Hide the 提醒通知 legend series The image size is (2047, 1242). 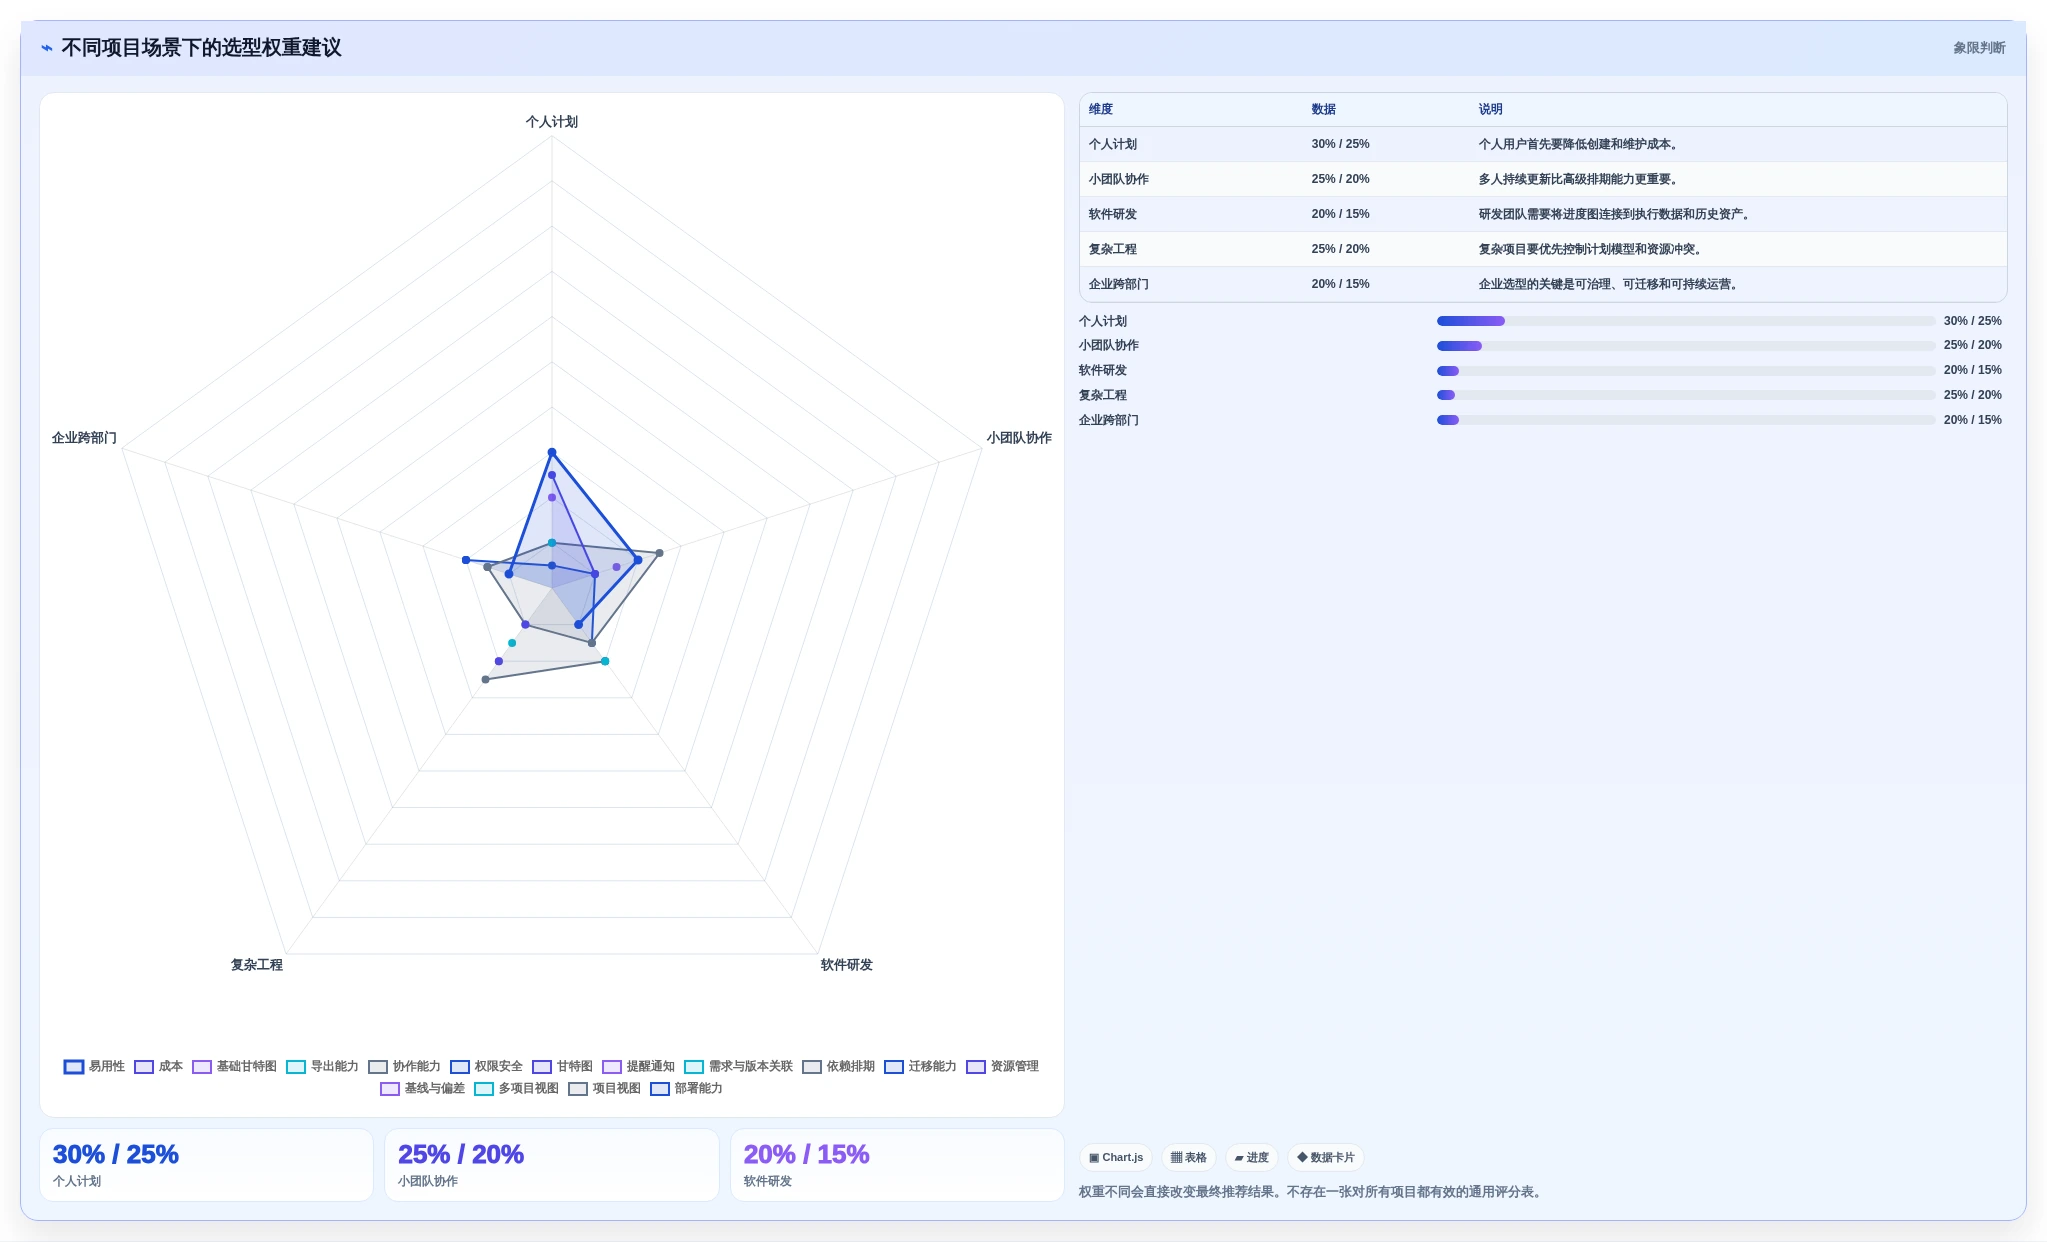639,1066
